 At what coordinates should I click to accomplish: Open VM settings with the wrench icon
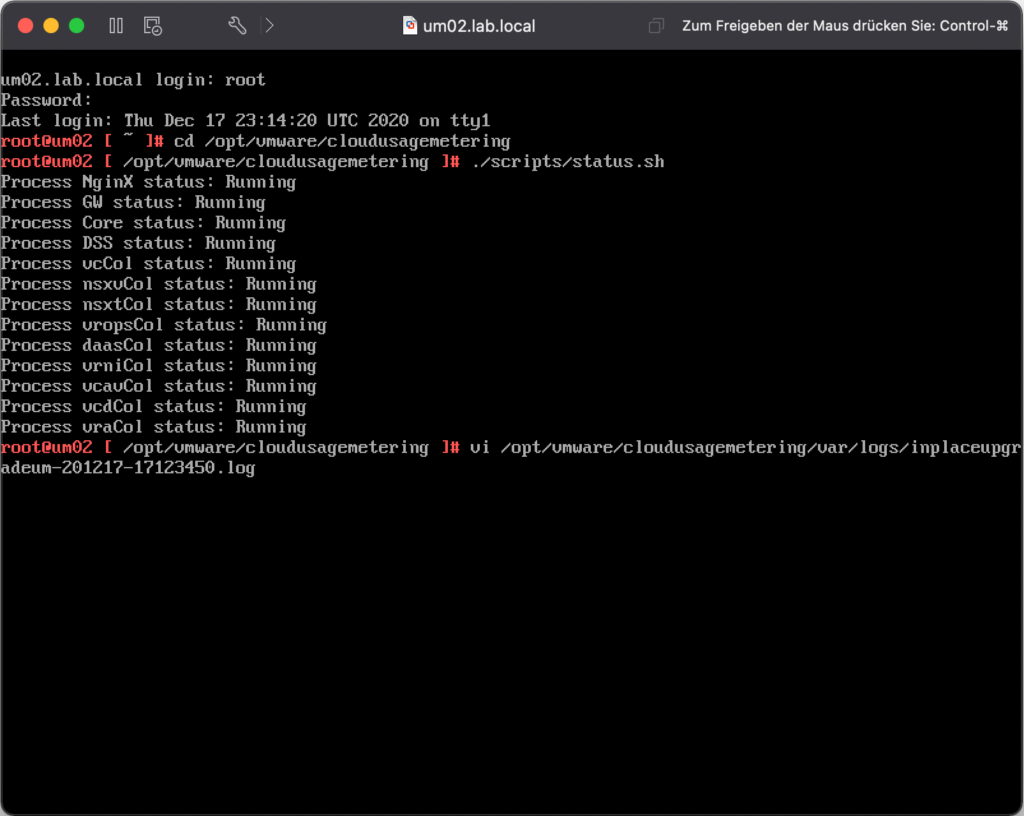point(237,25)
